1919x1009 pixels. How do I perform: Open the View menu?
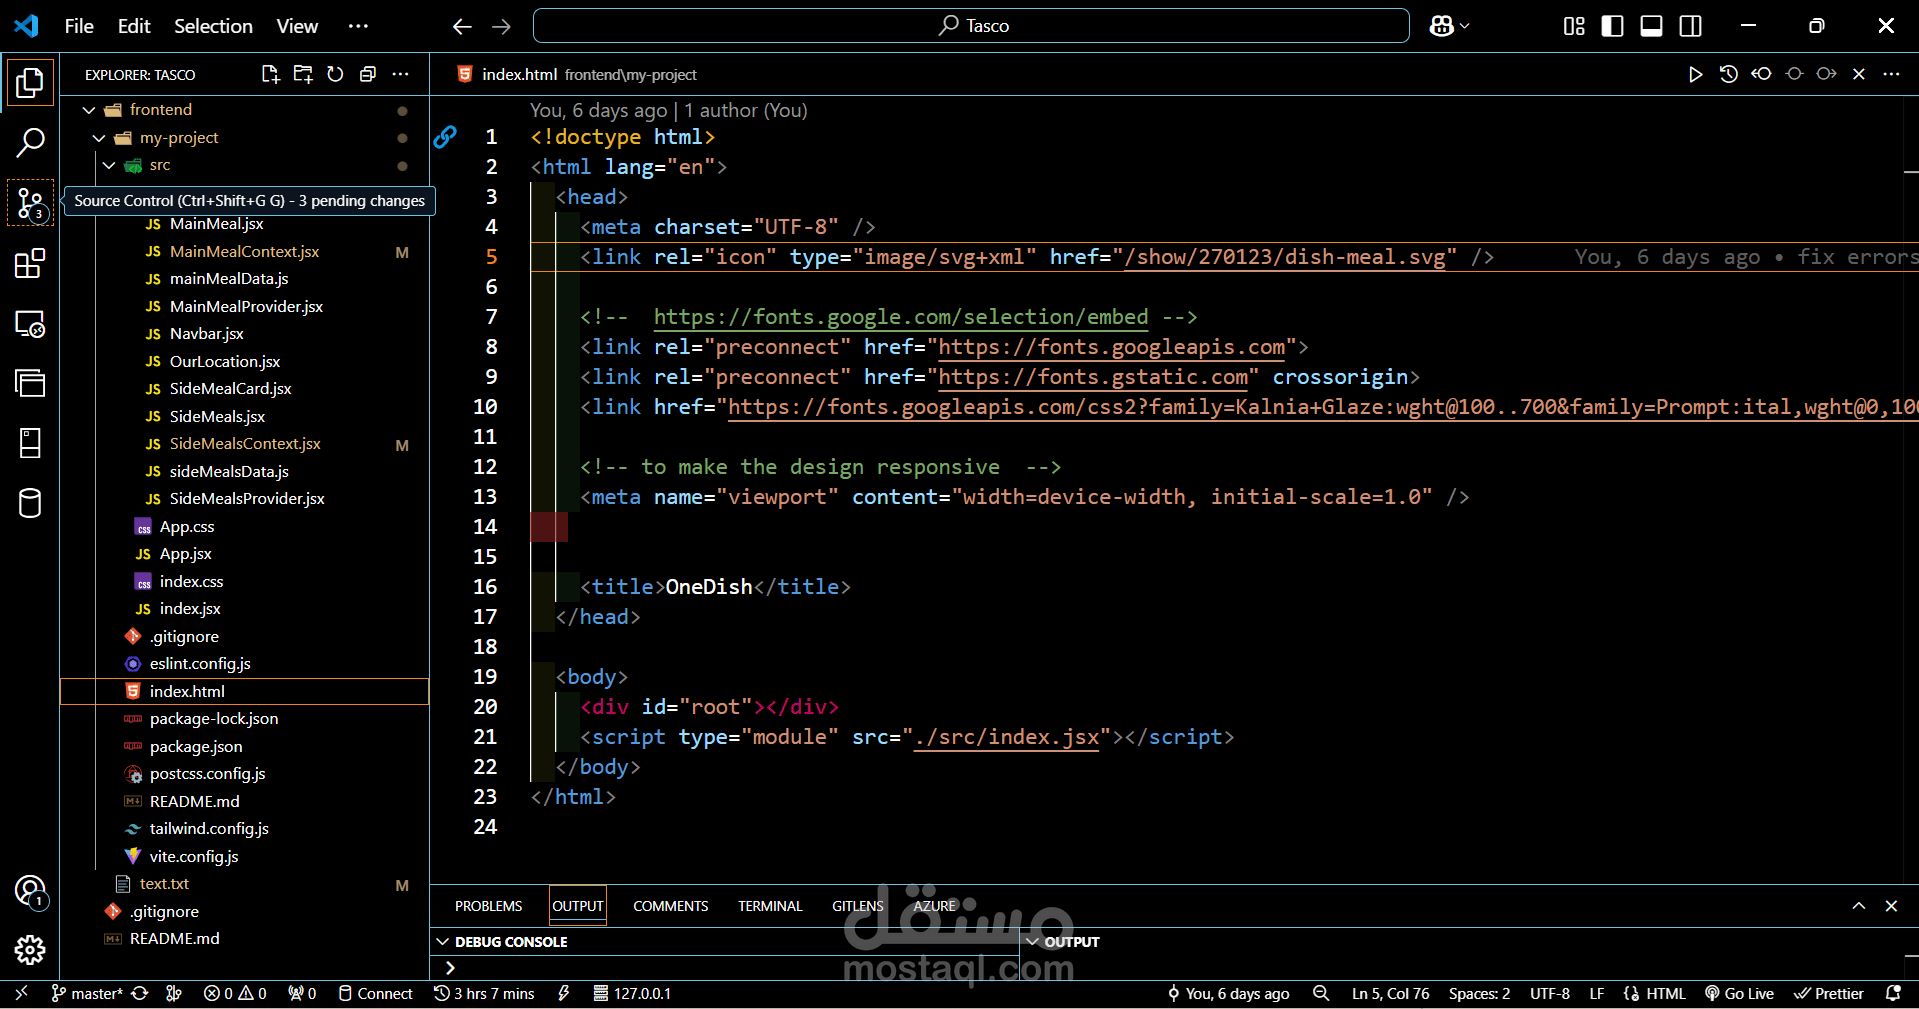point(297,26)
